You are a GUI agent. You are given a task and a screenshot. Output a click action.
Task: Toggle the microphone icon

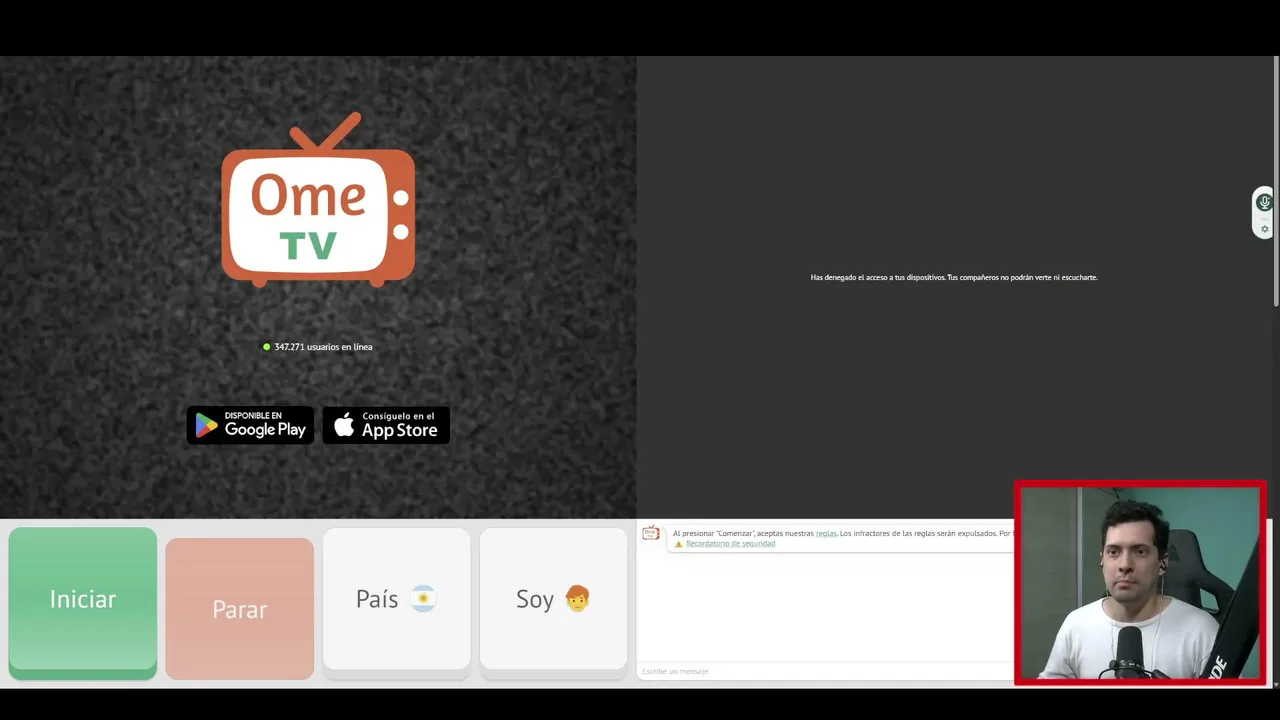(x=1264, y=202)
